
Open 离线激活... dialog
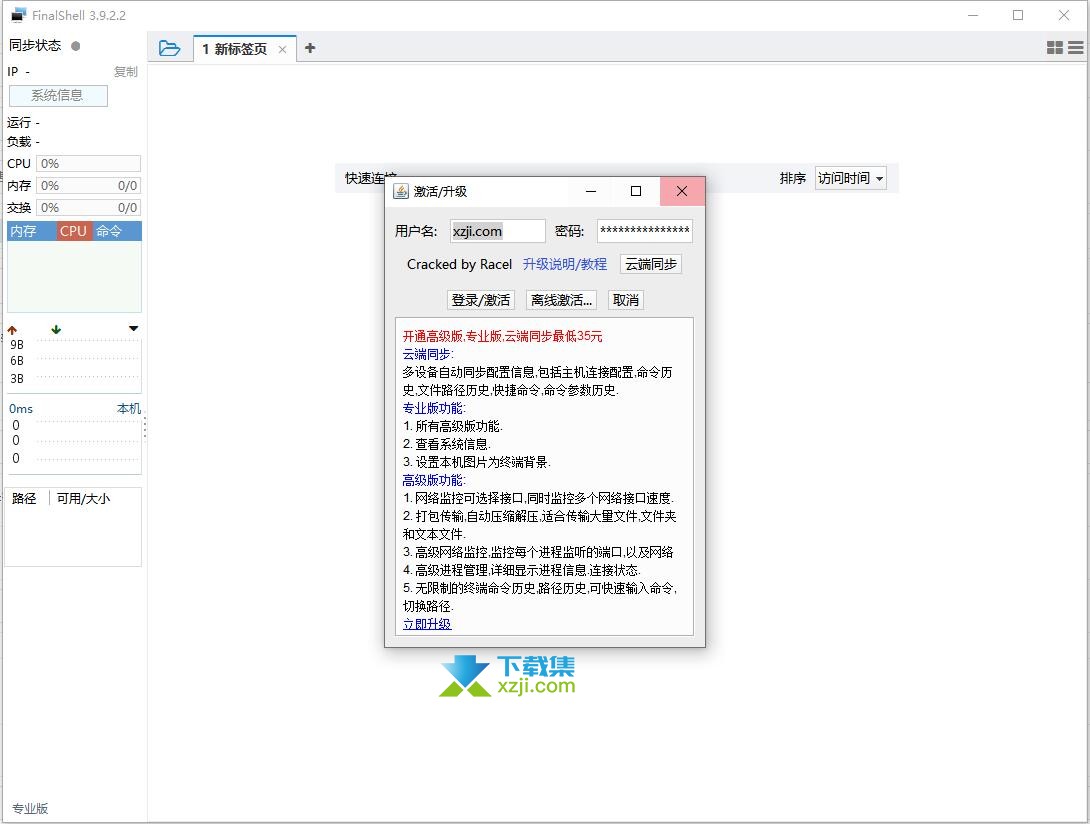pos(561,300)
